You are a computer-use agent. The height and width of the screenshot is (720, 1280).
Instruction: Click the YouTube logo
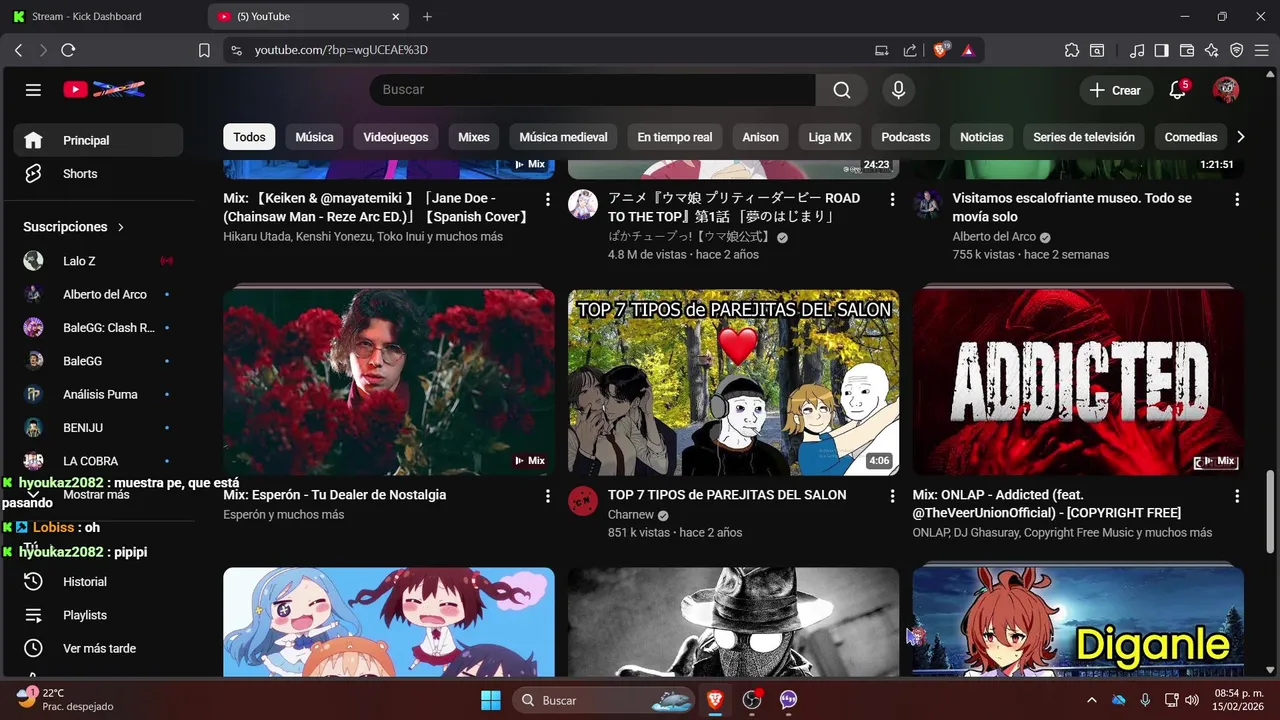104,90
